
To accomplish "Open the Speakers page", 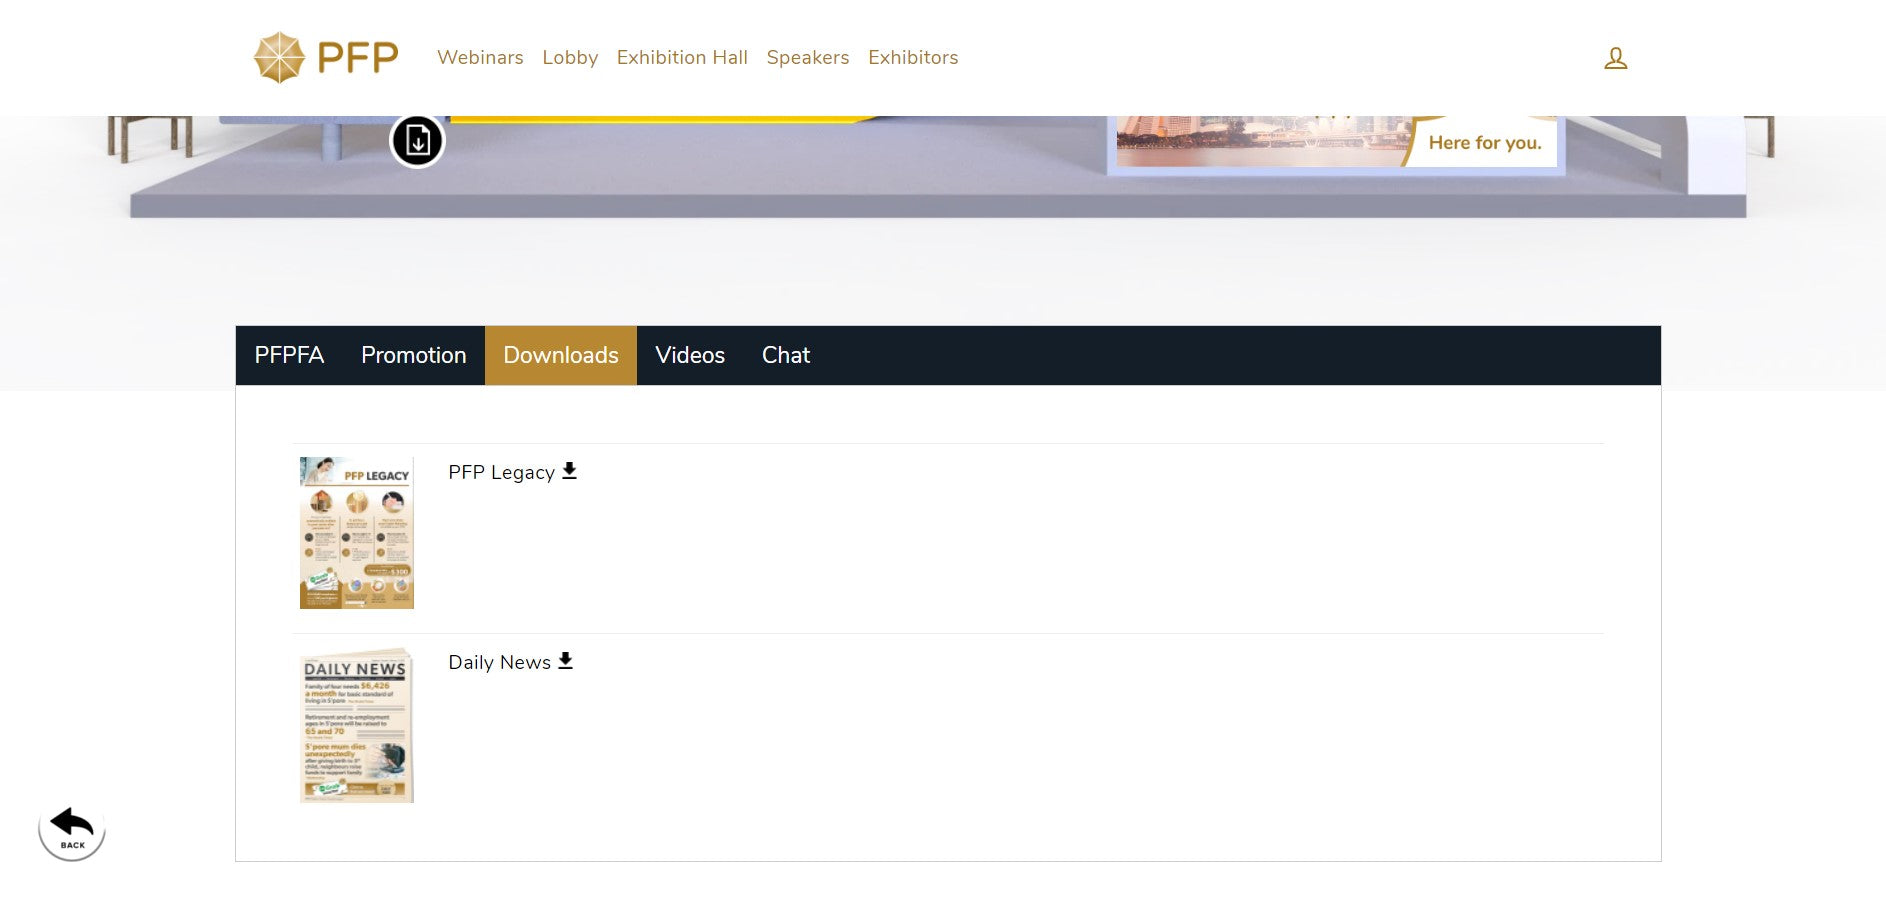I will click(807, 58).
